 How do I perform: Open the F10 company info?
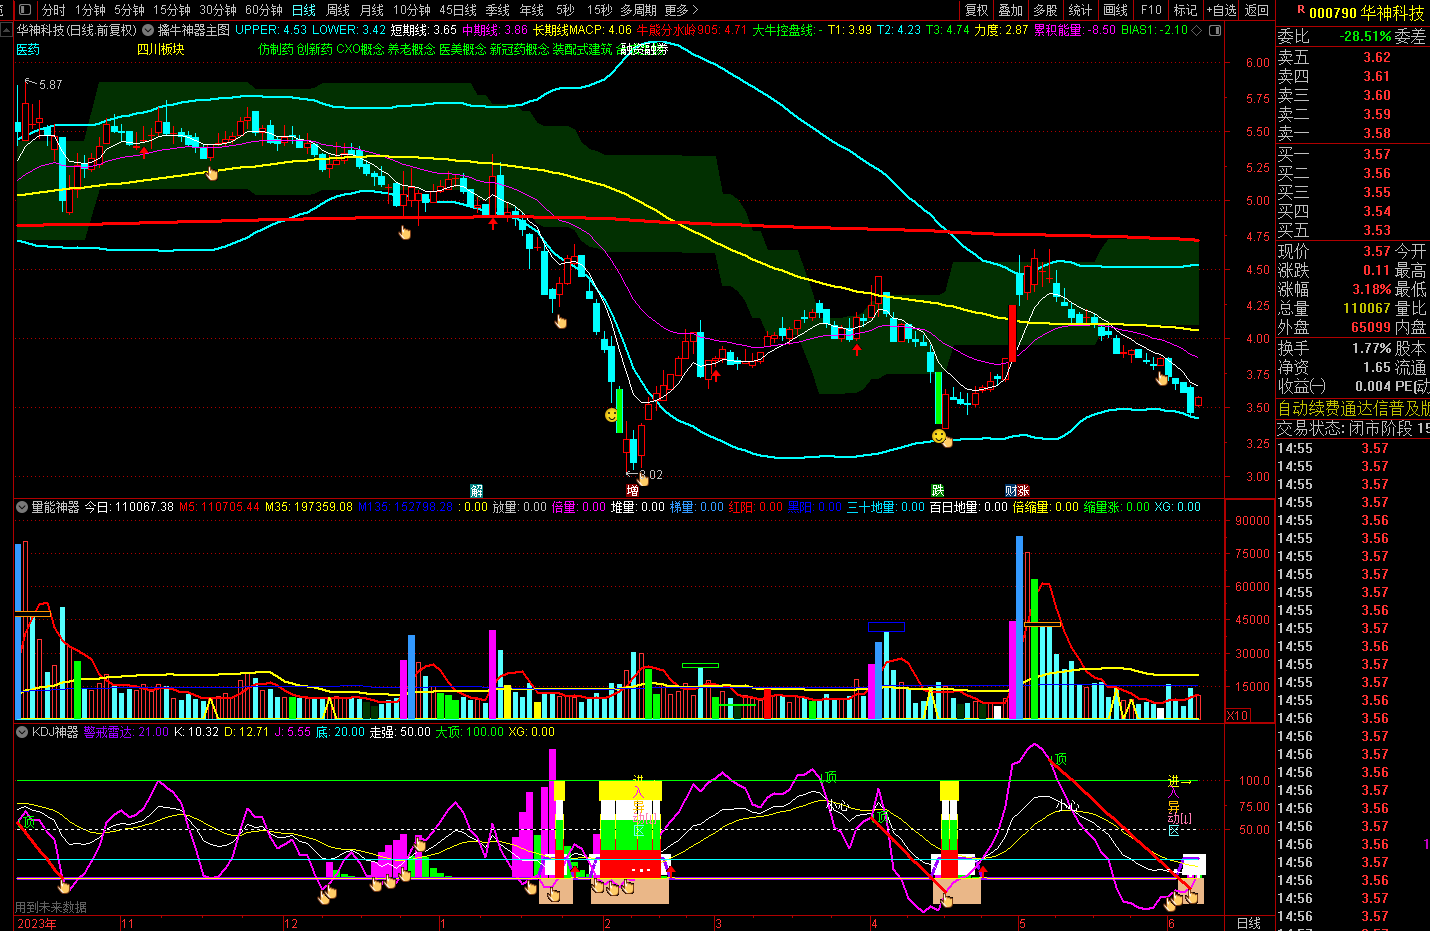point(1151,10)
